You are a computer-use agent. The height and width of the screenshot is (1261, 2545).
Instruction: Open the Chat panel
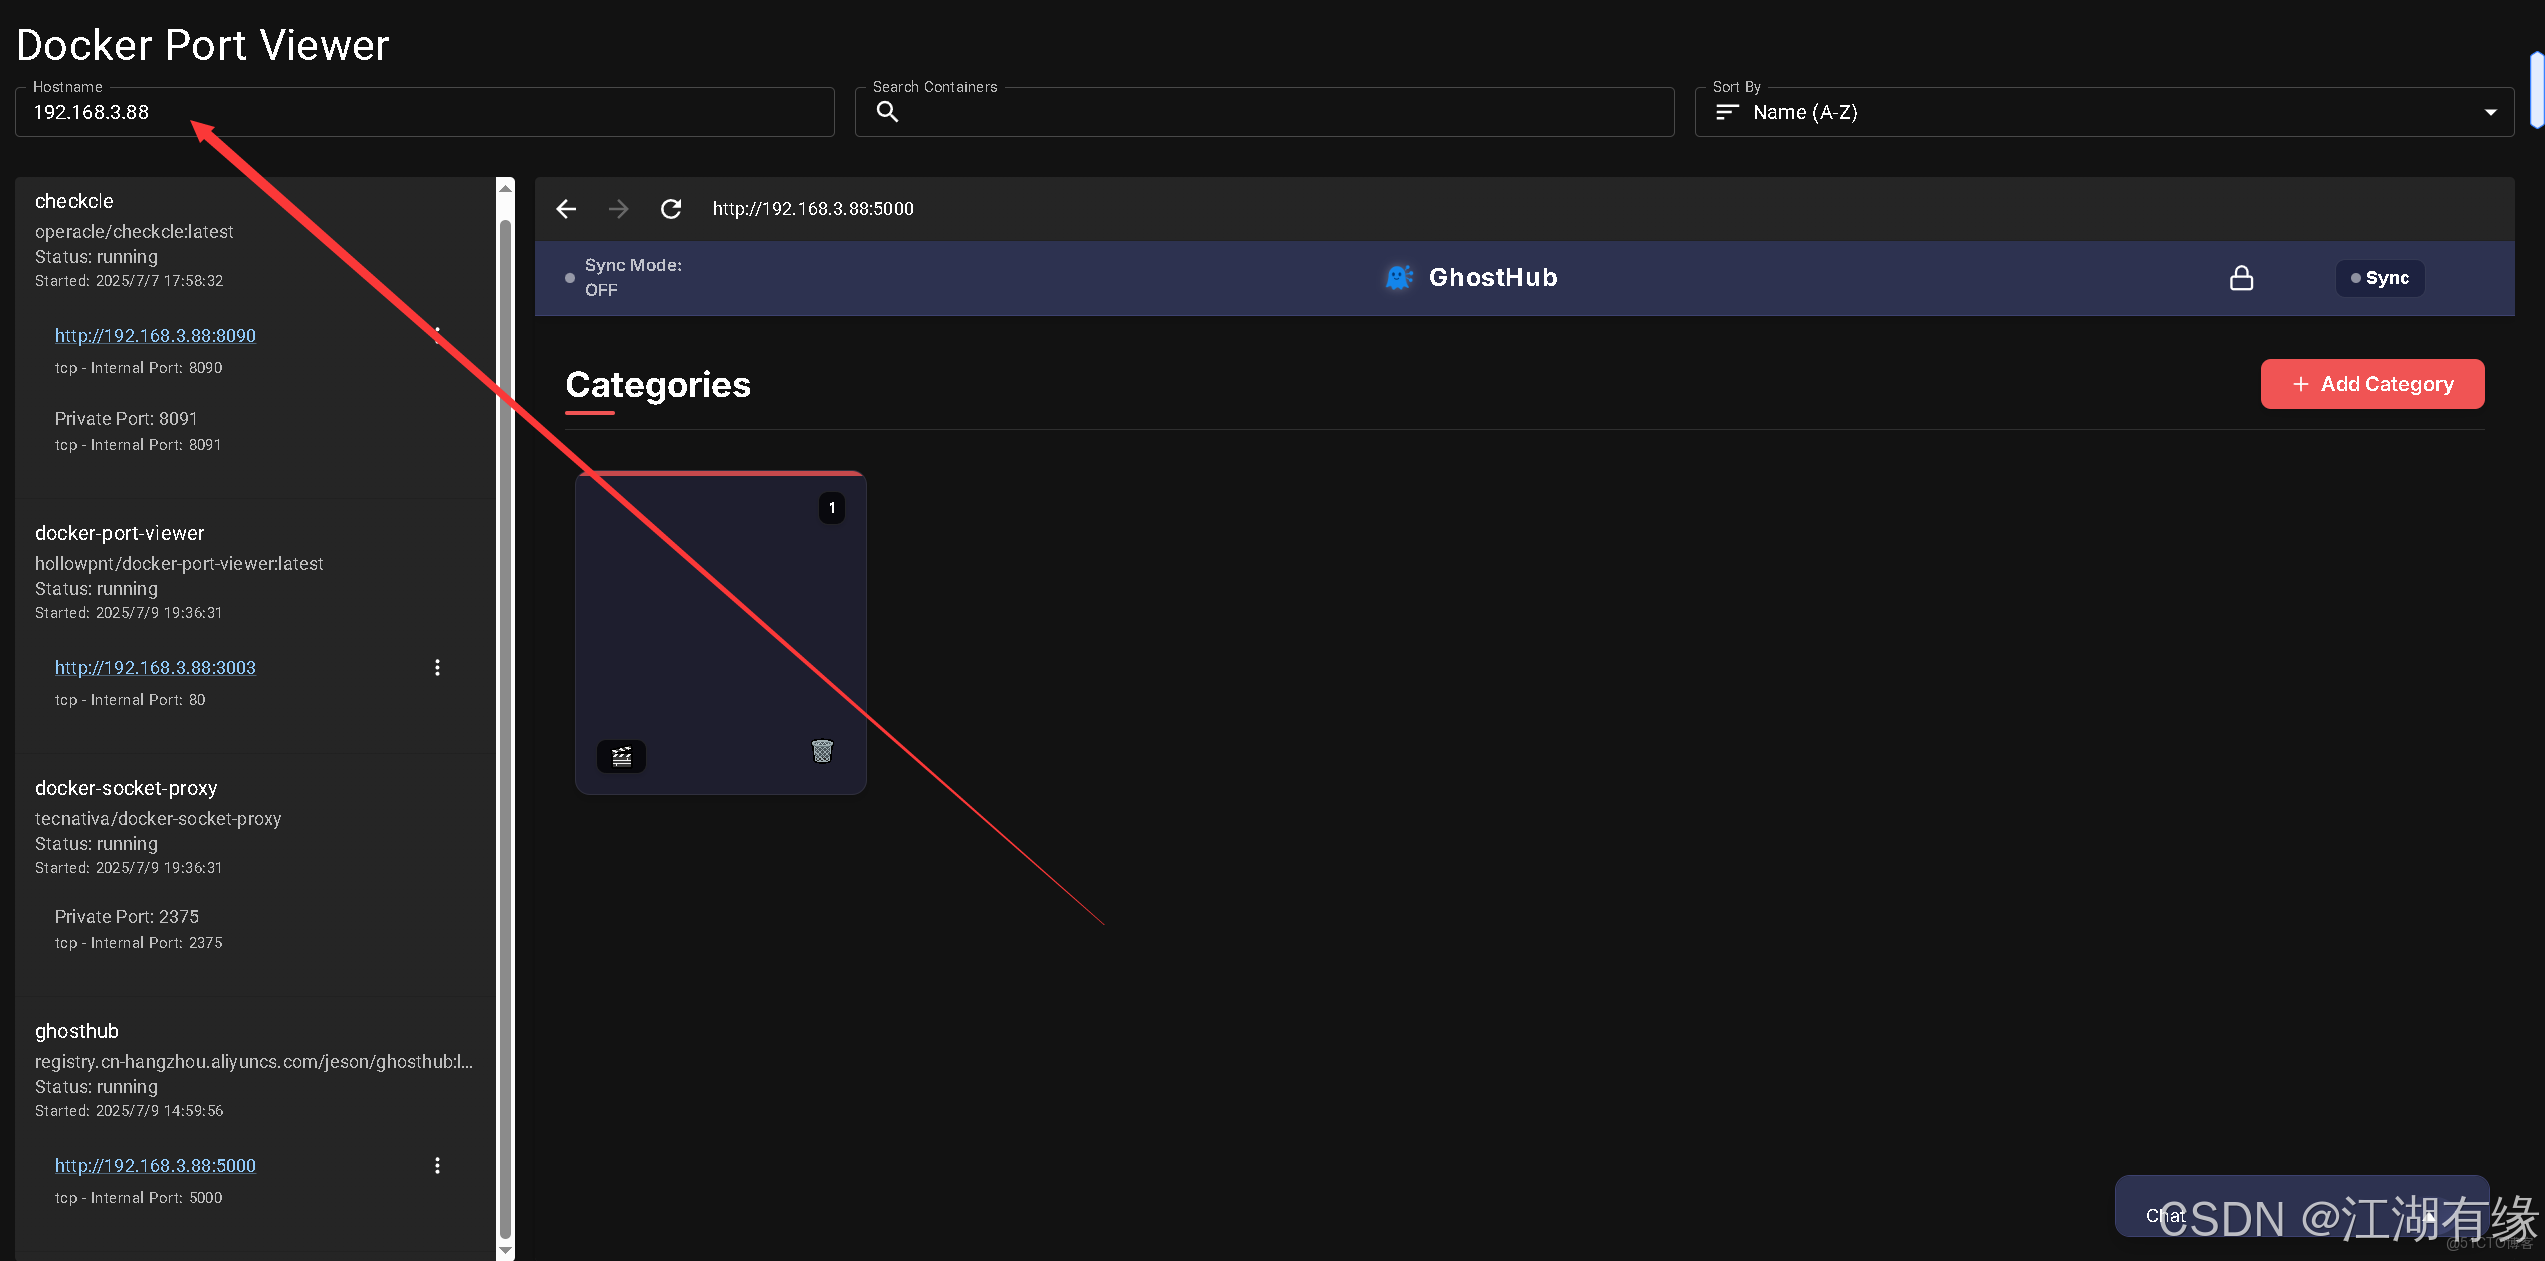[2165, 1215]
